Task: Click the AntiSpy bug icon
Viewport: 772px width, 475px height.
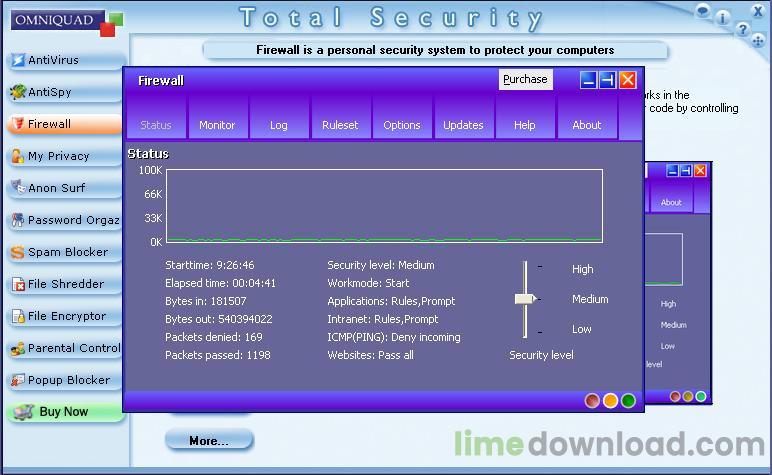Action: (18, 92)
